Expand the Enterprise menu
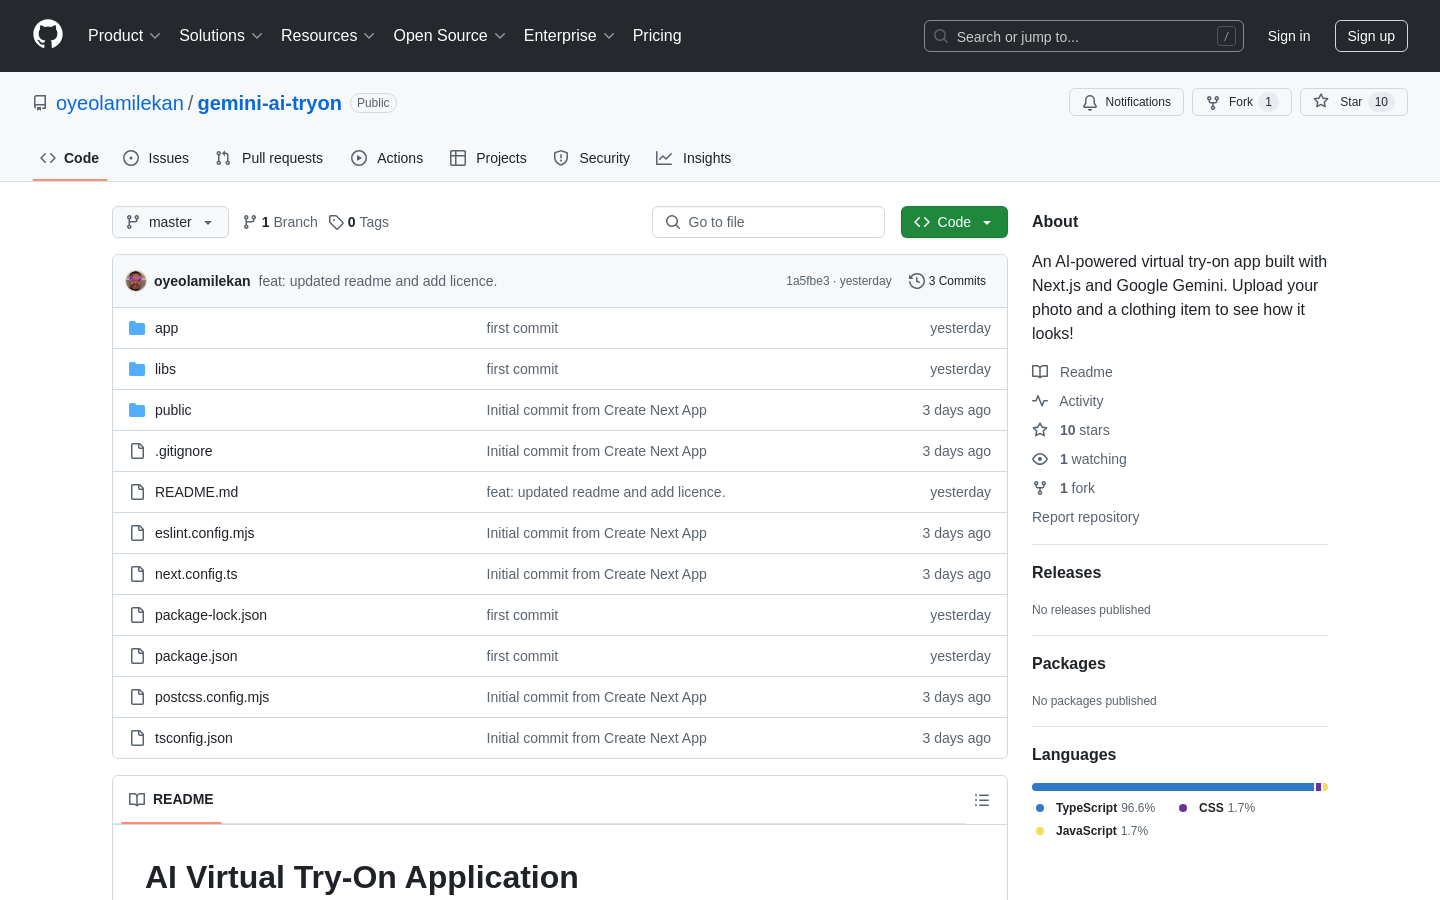The image size is (1440, 900). [569, 35]
